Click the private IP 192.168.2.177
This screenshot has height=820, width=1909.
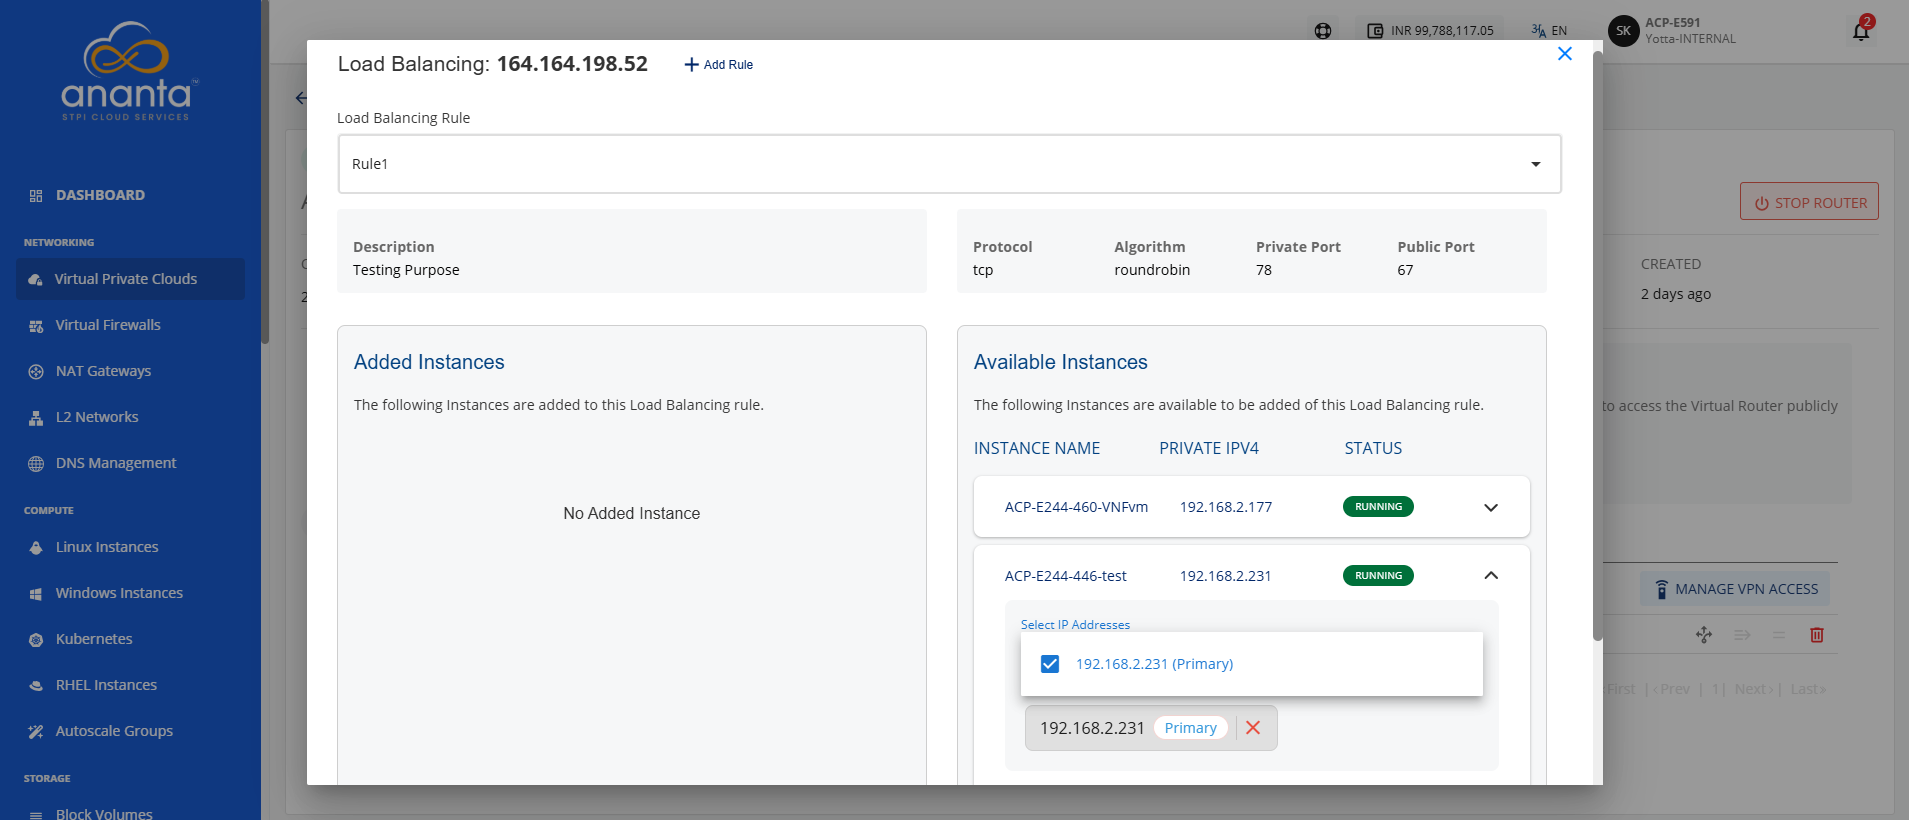[1226, 507]
